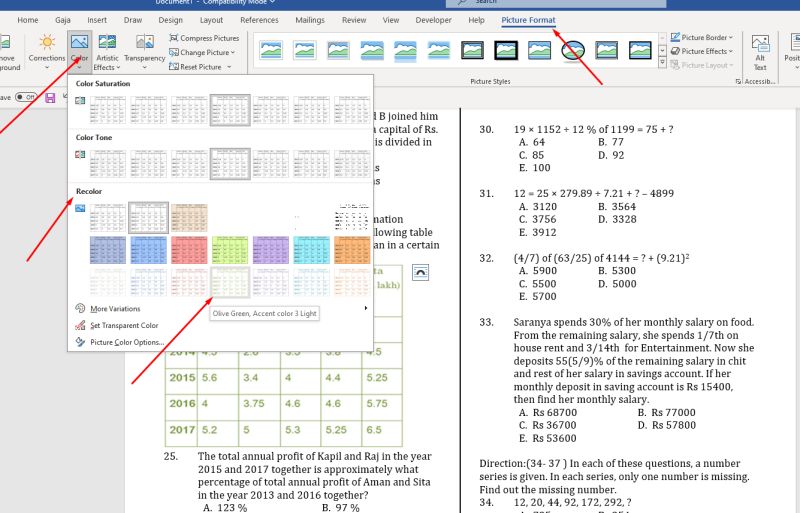Click the '2015' row label in table
This screenshot has width=800, height=513.
point(182,378)
